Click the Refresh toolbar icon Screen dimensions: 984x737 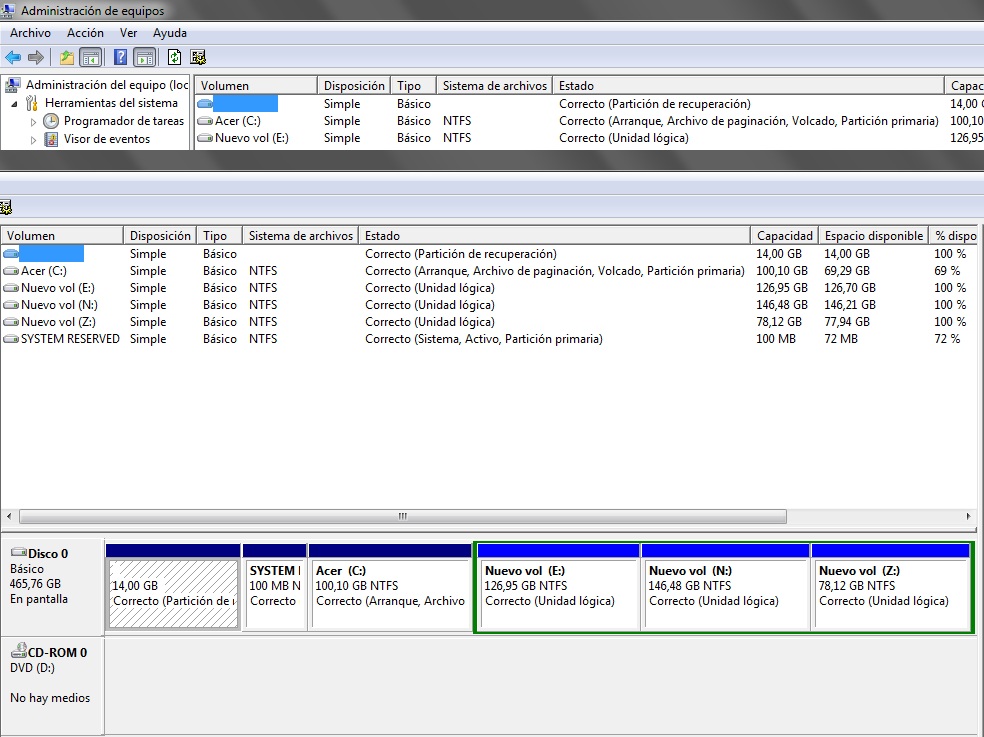[x=175, y=57]
